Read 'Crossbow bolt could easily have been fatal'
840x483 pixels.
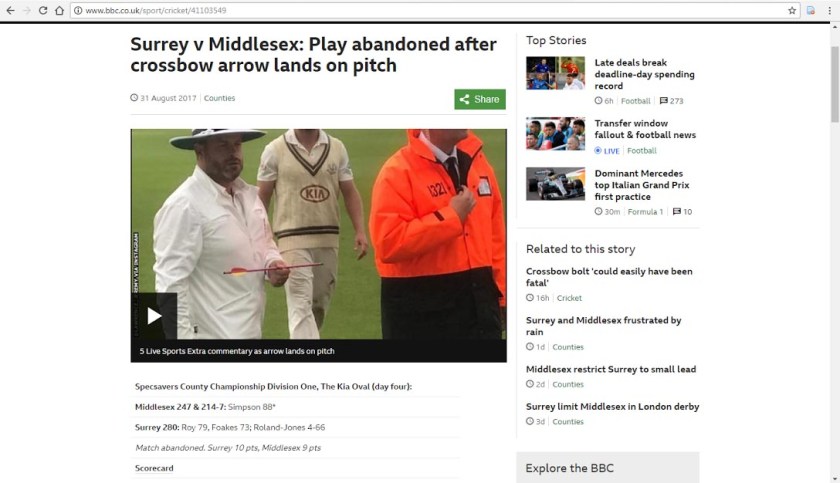click(x=609, y=277)
